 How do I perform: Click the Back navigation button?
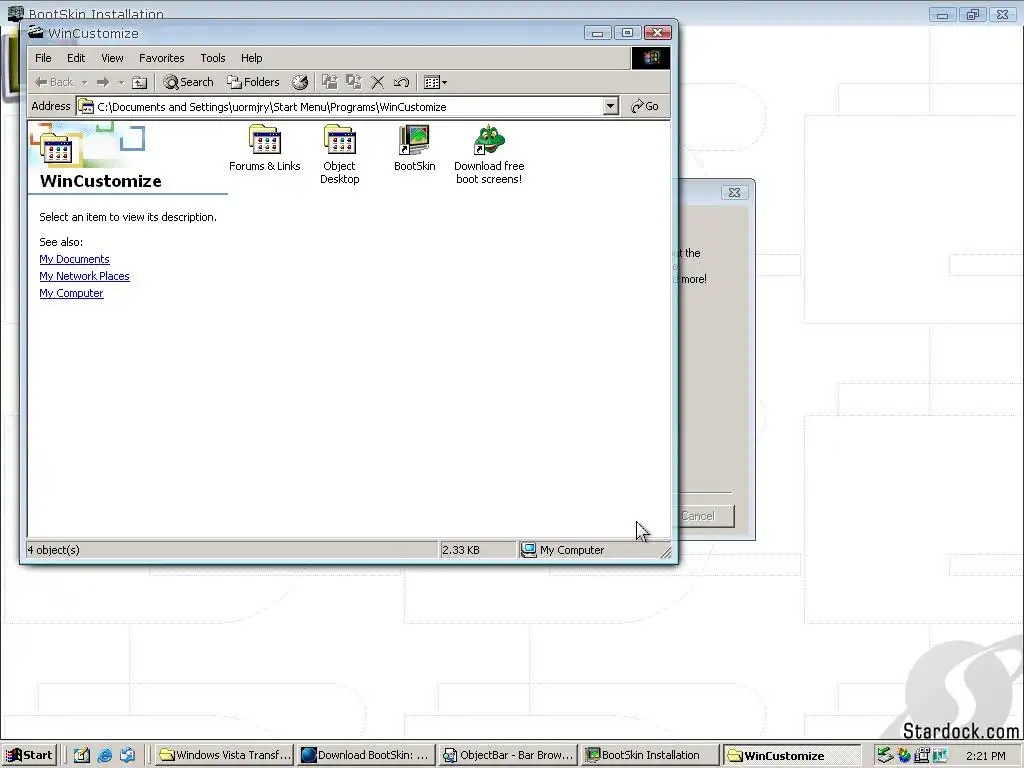point(54,82)
